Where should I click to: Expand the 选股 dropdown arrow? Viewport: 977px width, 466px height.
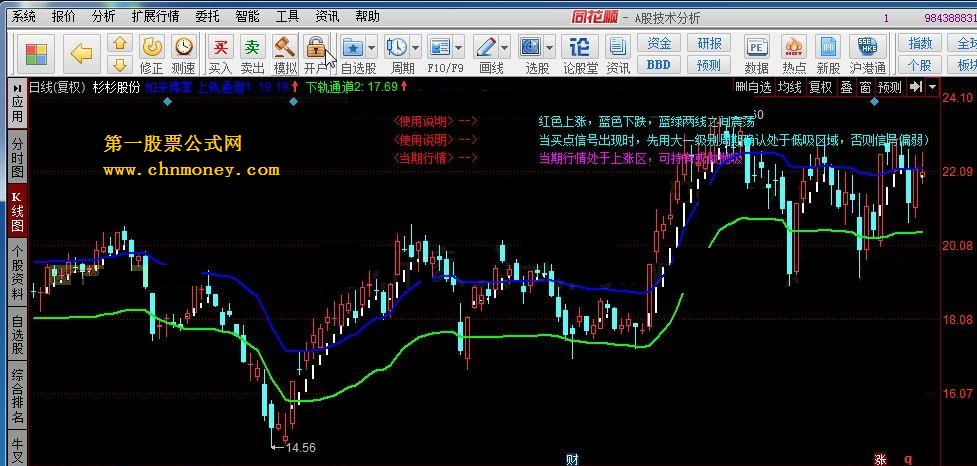[x=550, y=47]
